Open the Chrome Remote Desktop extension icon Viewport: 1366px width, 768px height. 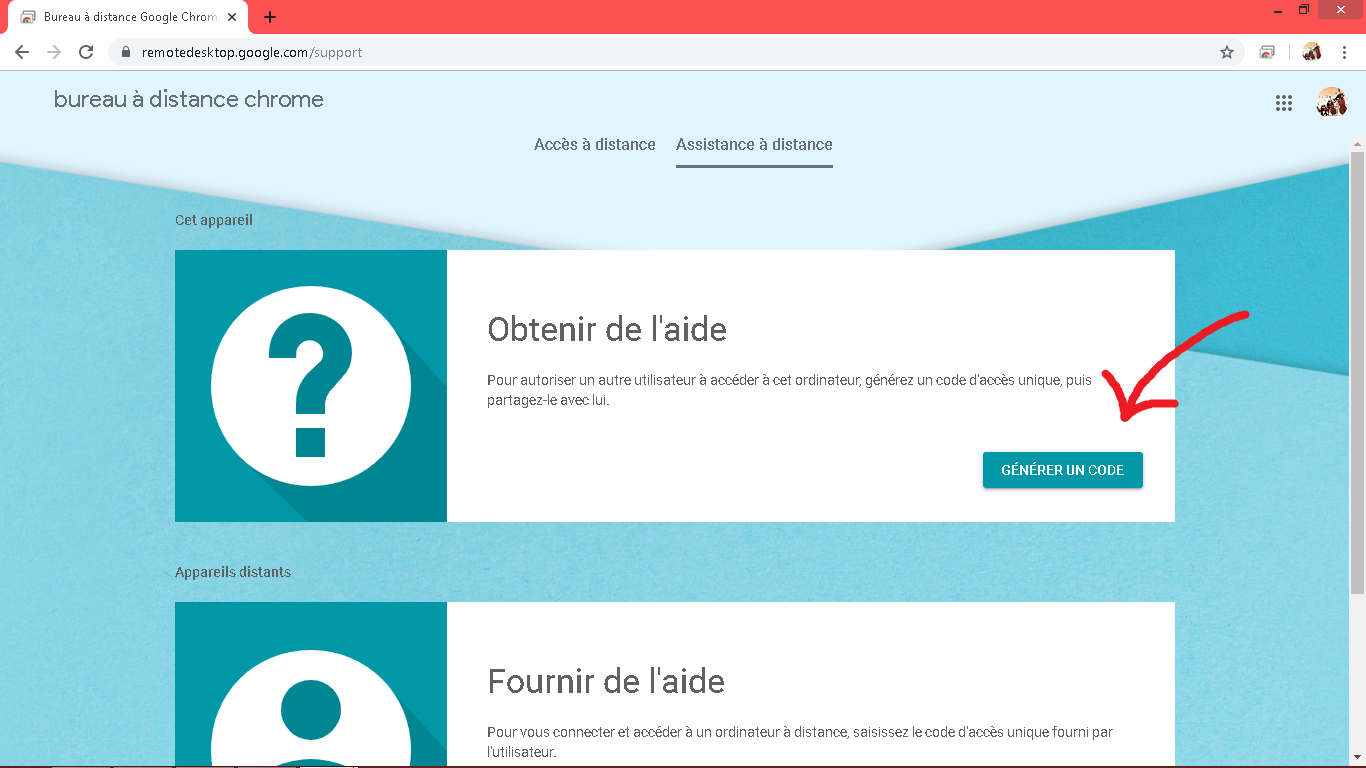pyautogui.click(x=1267, y=52)
